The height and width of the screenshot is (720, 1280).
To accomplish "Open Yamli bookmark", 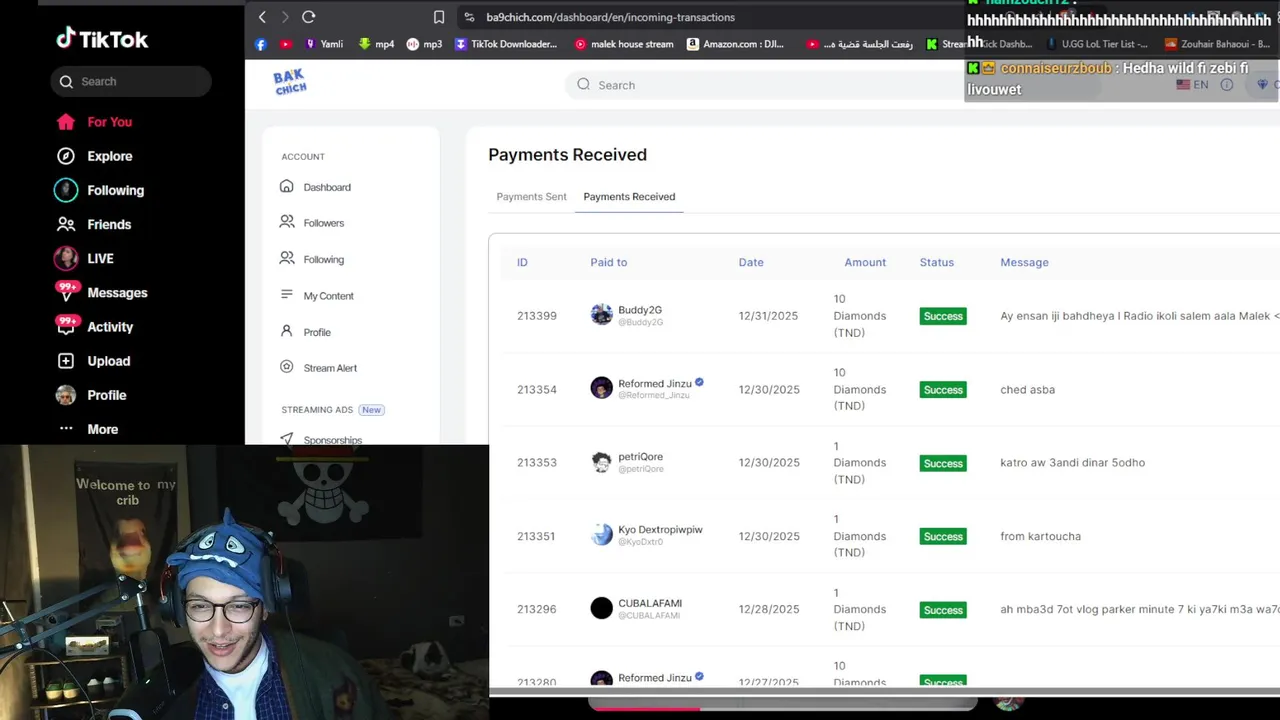I will click(324, 44).
